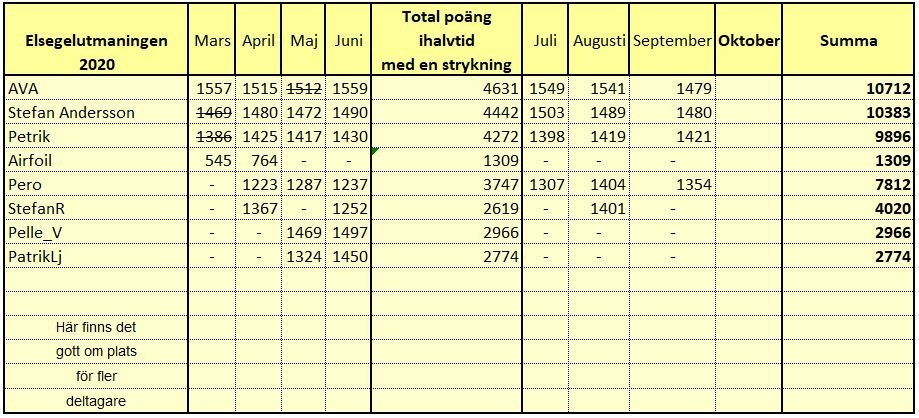Click the Oktober column header
Screen dimensions: 919x418
748,40
